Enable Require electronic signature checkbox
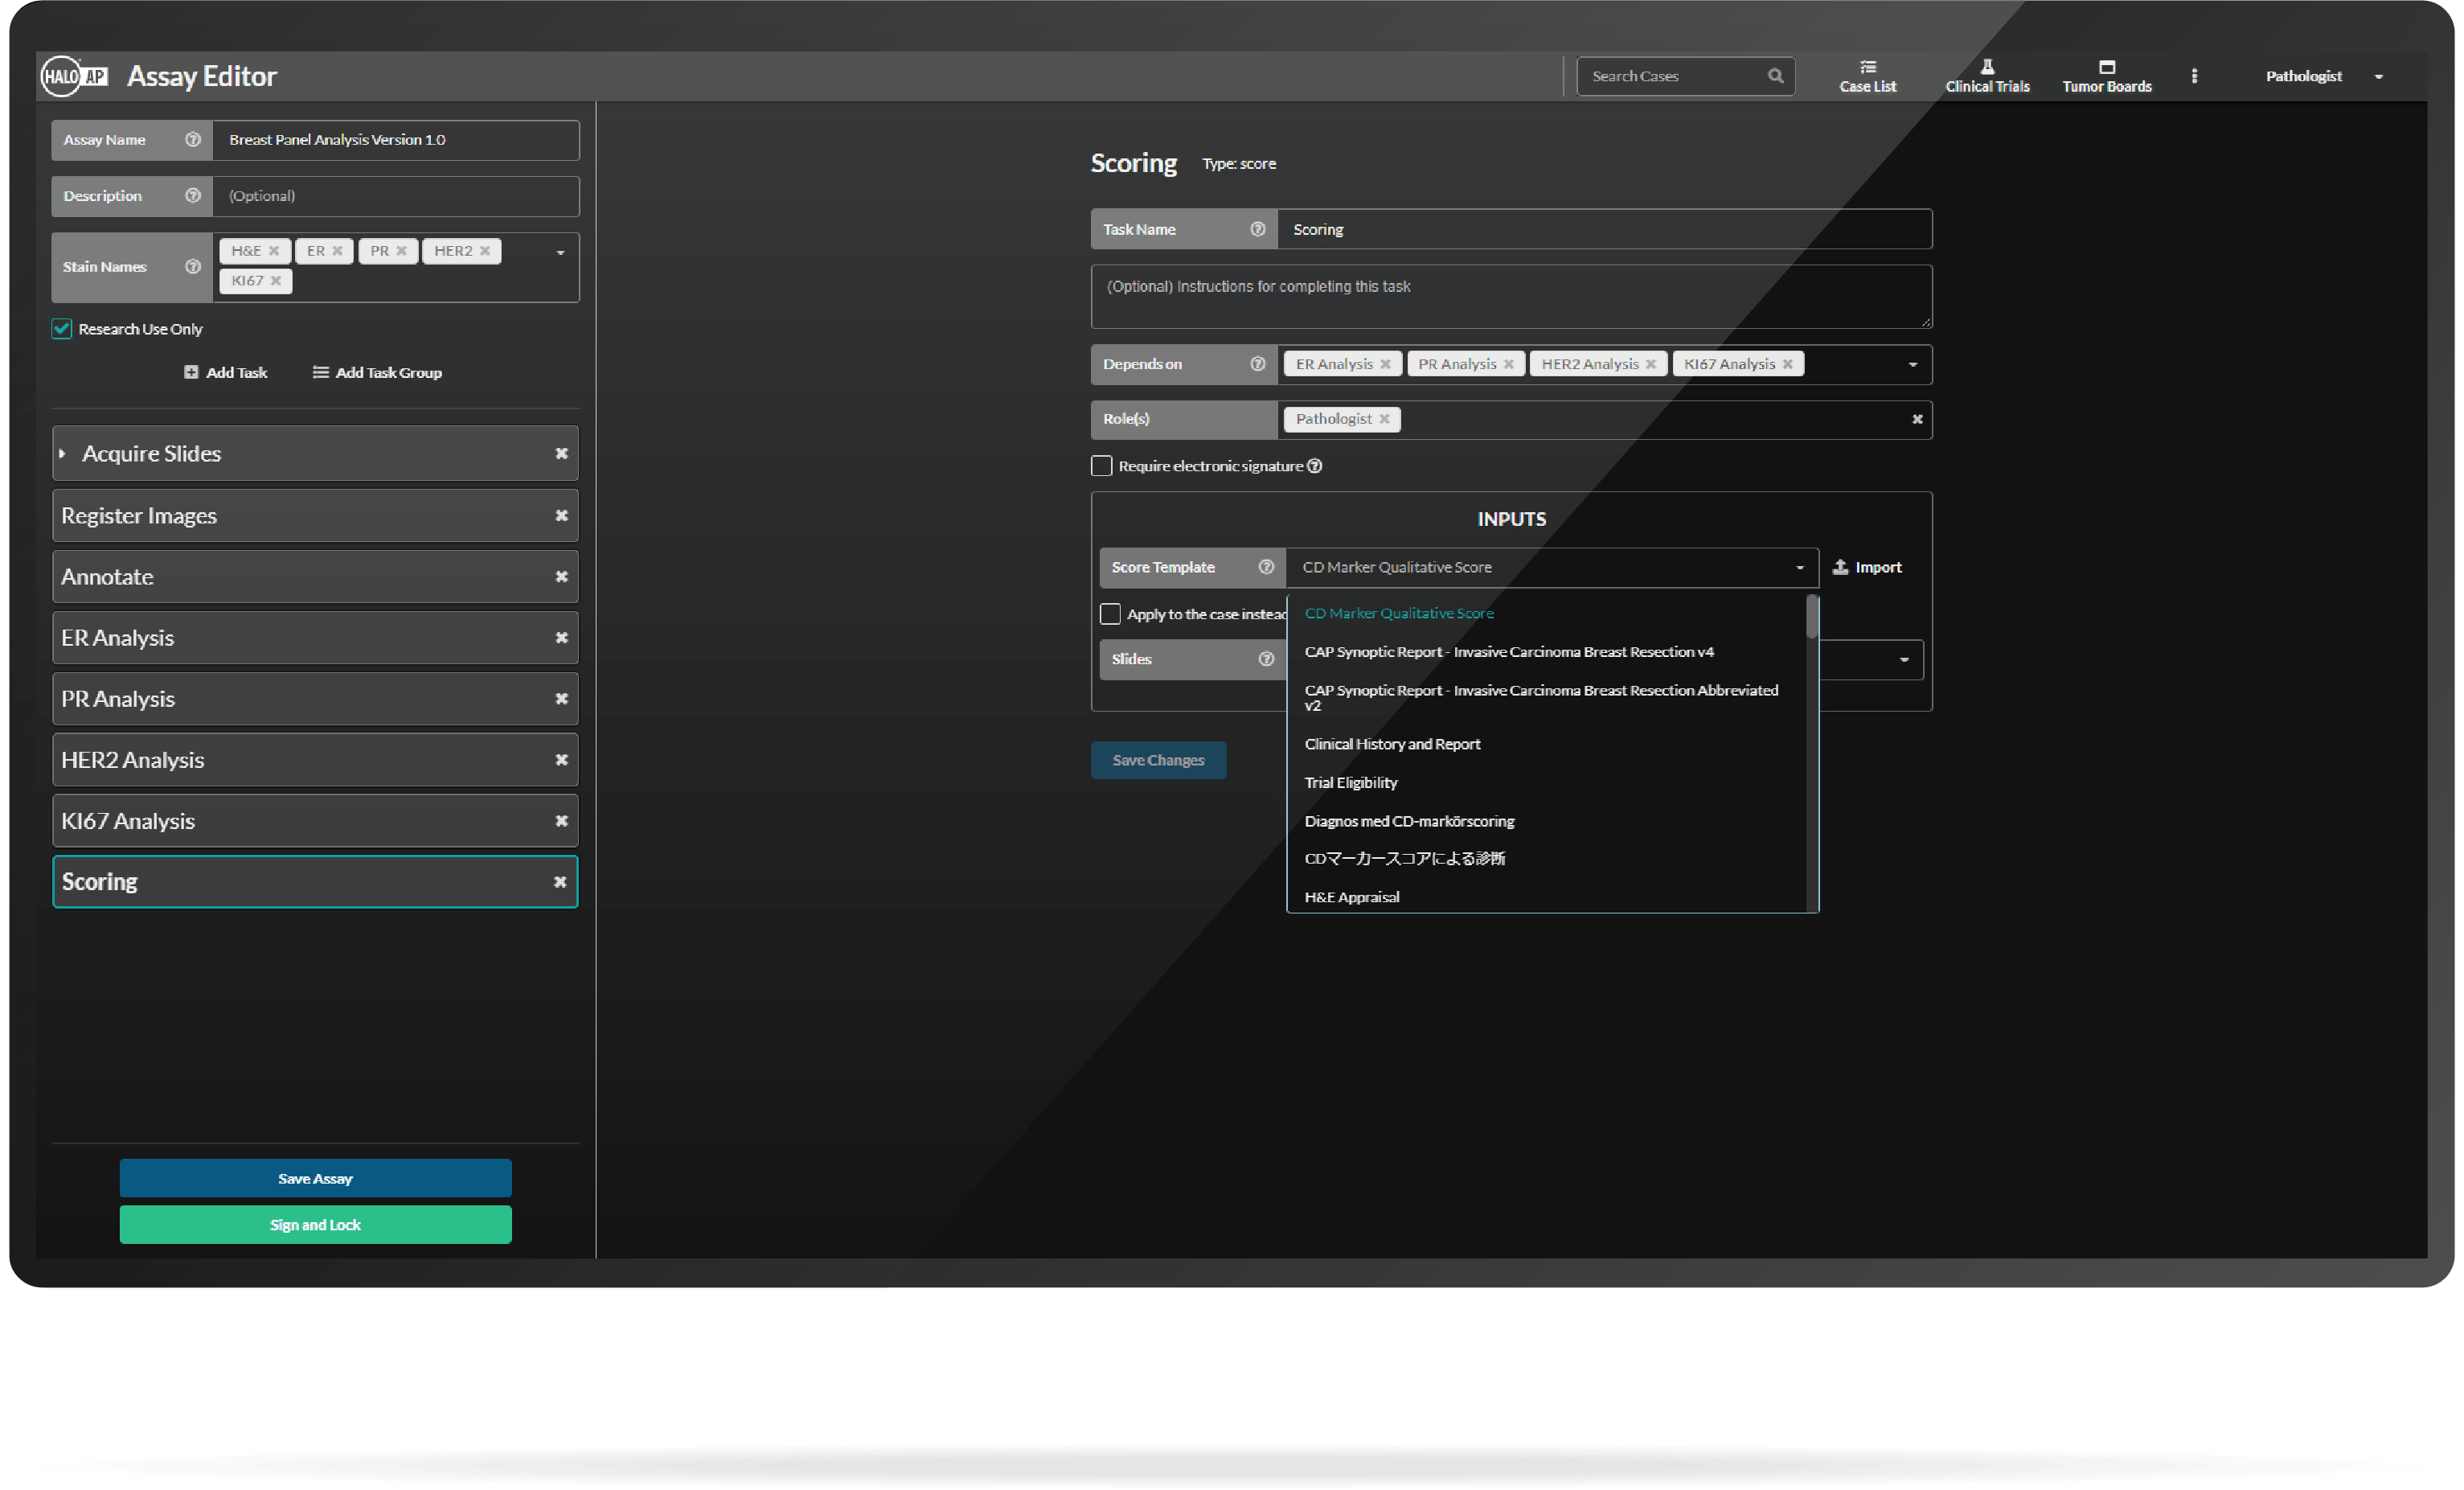 [1101, 466]
